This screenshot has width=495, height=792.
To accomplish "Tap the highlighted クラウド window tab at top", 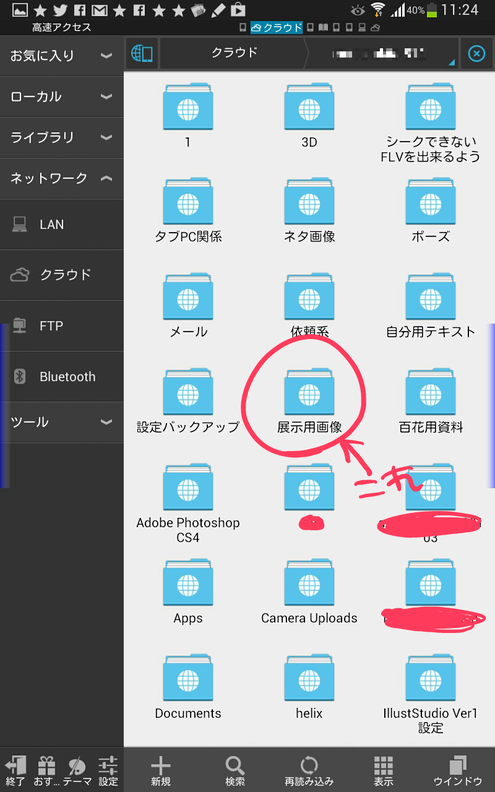I will [277, 27].
